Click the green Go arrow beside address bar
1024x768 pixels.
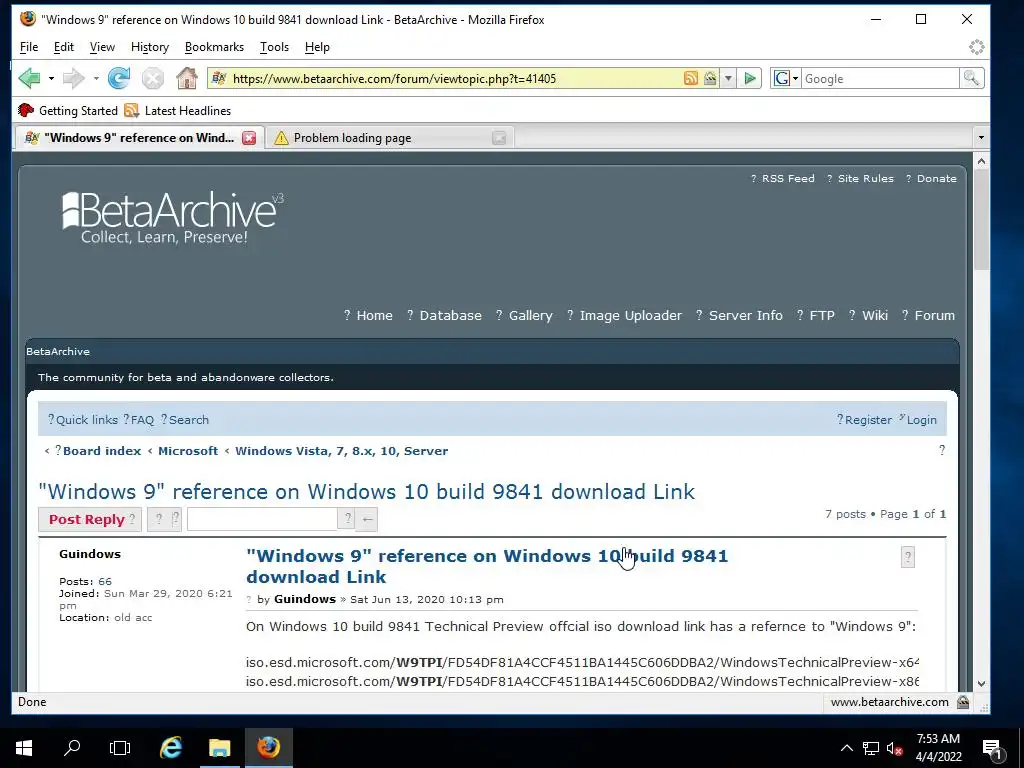pos(750,78)
